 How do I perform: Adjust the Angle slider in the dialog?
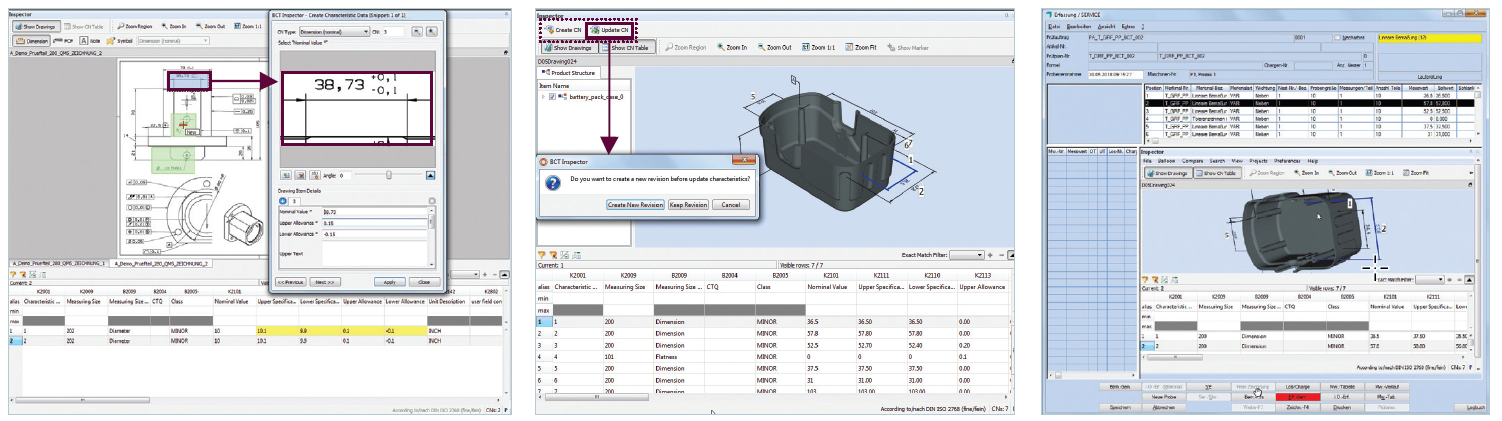coord(389,175)
